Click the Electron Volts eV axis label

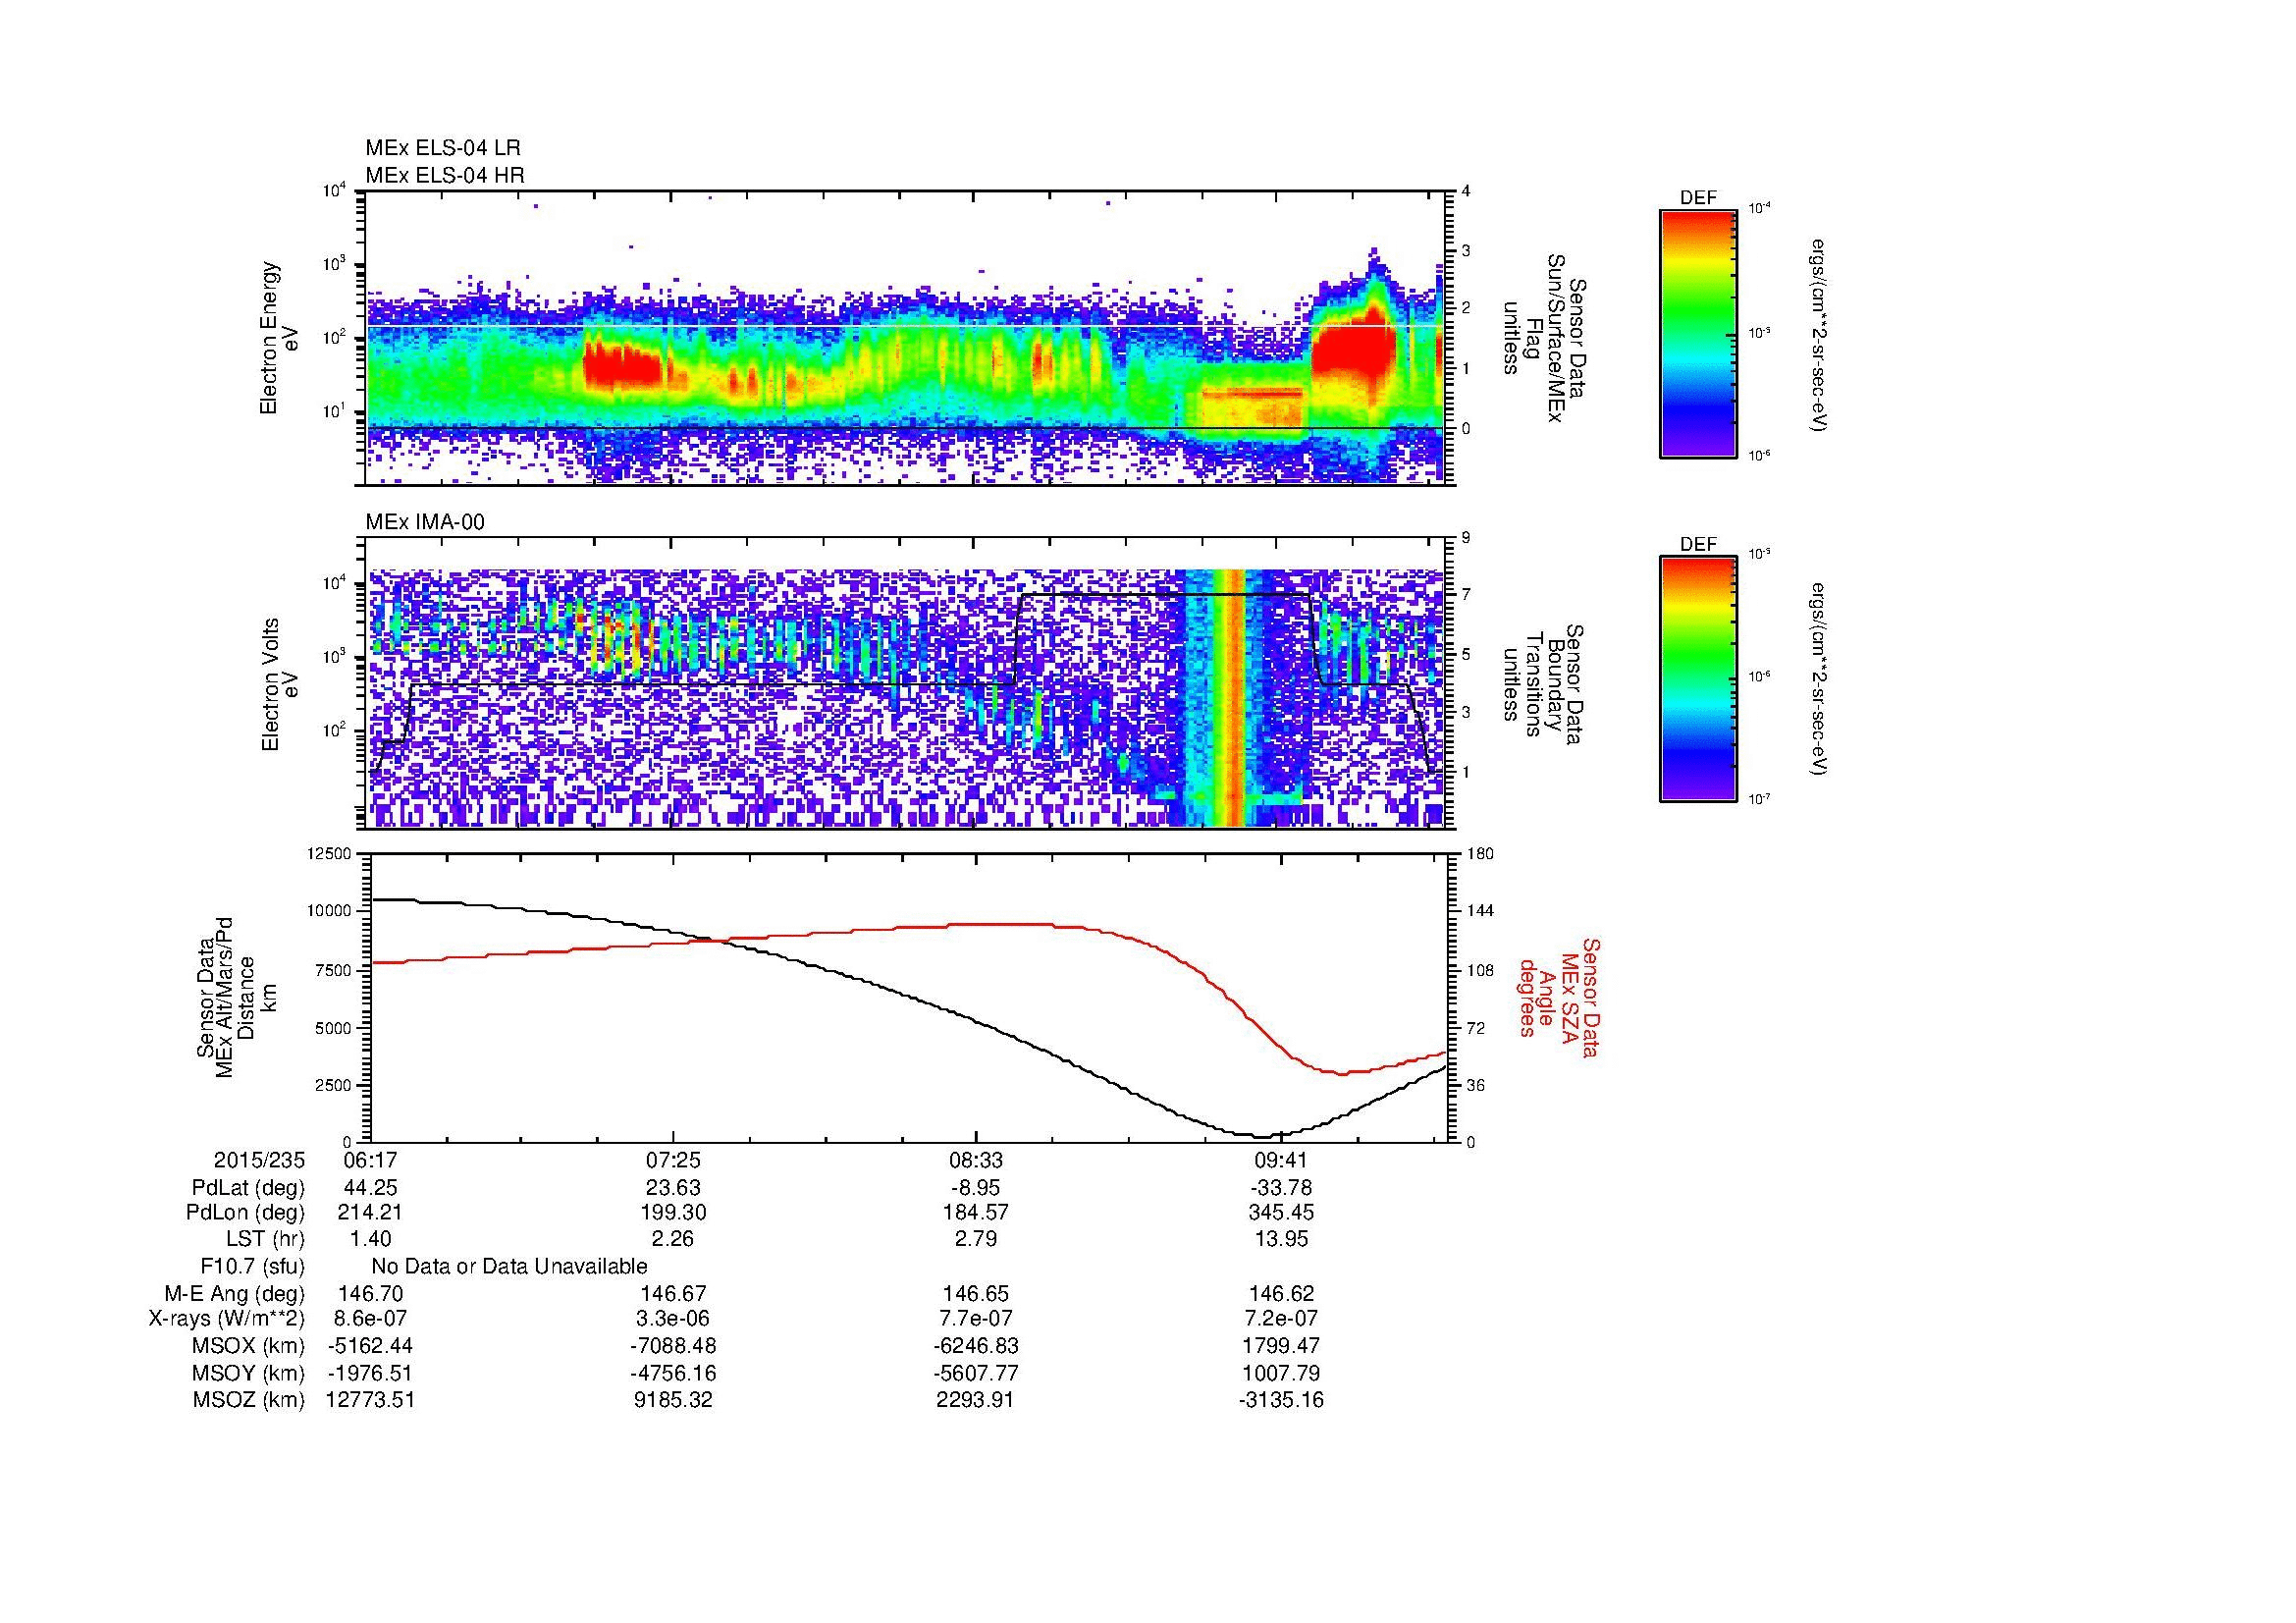[x=280, y=685]
